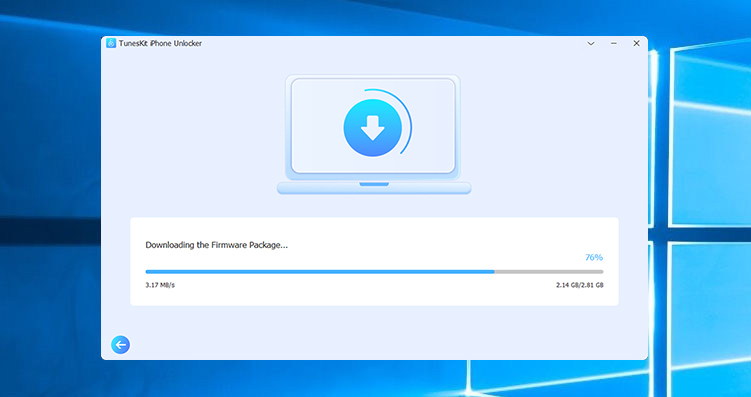Click the 2.14 GB/2.81 GB size text
Viewport: 751px width, 397px height.
[580, 285]
